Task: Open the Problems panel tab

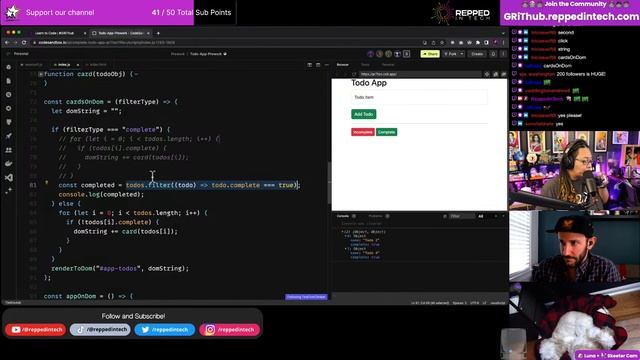Action: [375, 216]
